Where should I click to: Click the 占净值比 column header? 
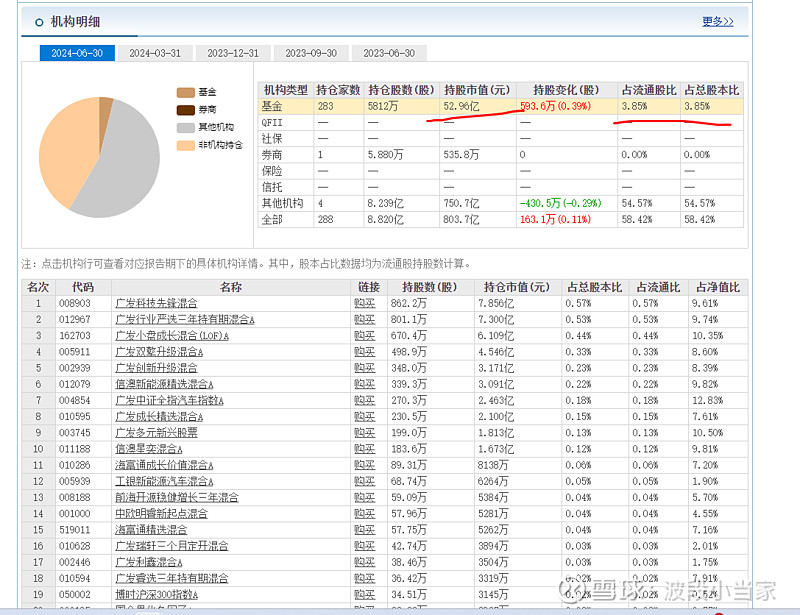[718, 287]
